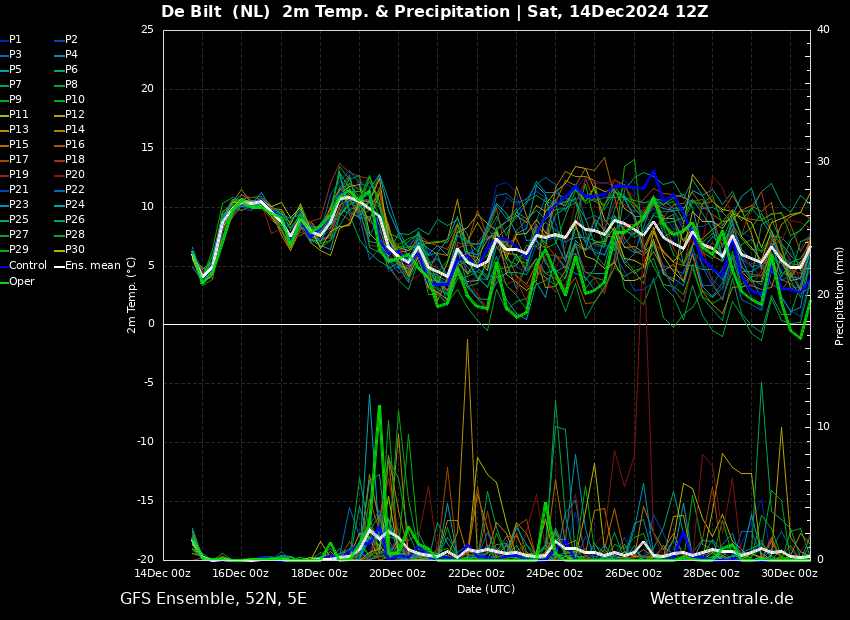Select the Oper legend entry

pyautogui.click(x=21, y=282)
